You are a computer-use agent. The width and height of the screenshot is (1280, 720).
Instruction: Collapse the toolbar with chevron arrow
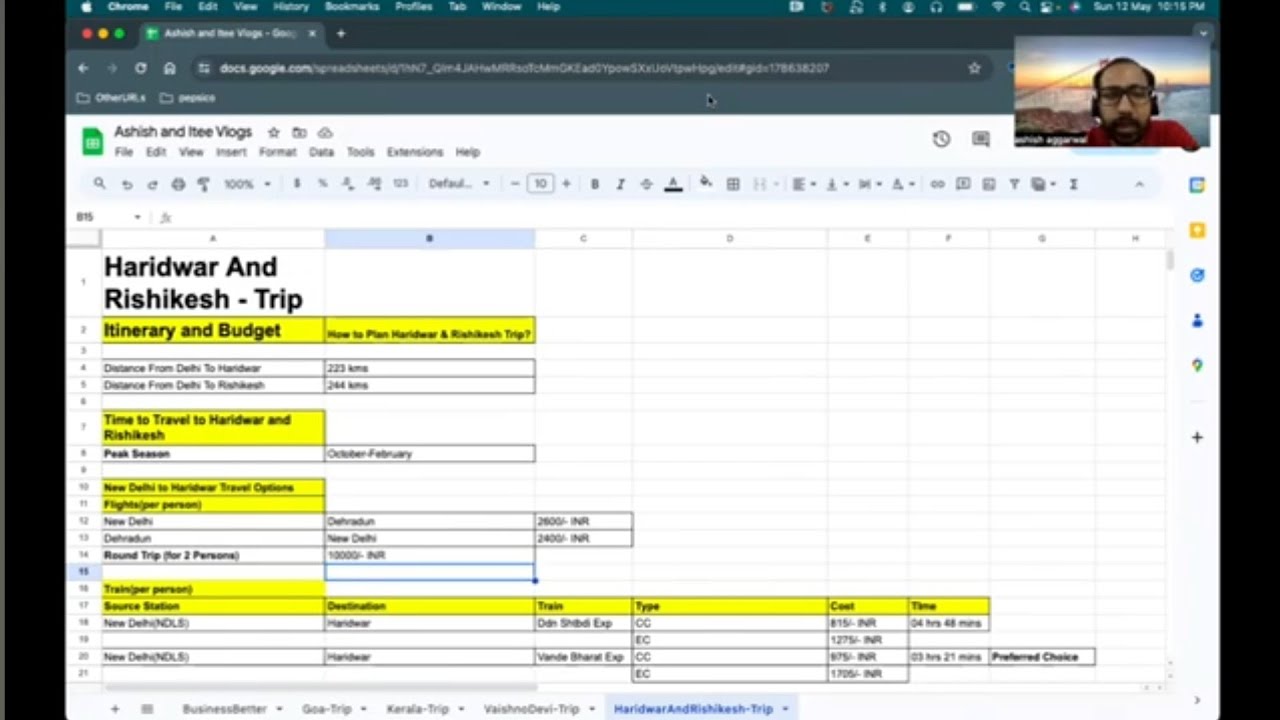pyautogui.click(x=1139, y=184)
